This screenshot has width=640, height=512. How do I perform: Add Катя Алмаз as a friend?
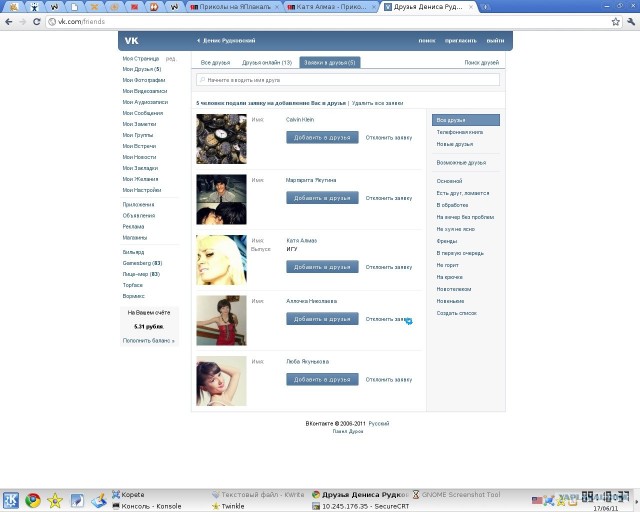pos(322,267)
